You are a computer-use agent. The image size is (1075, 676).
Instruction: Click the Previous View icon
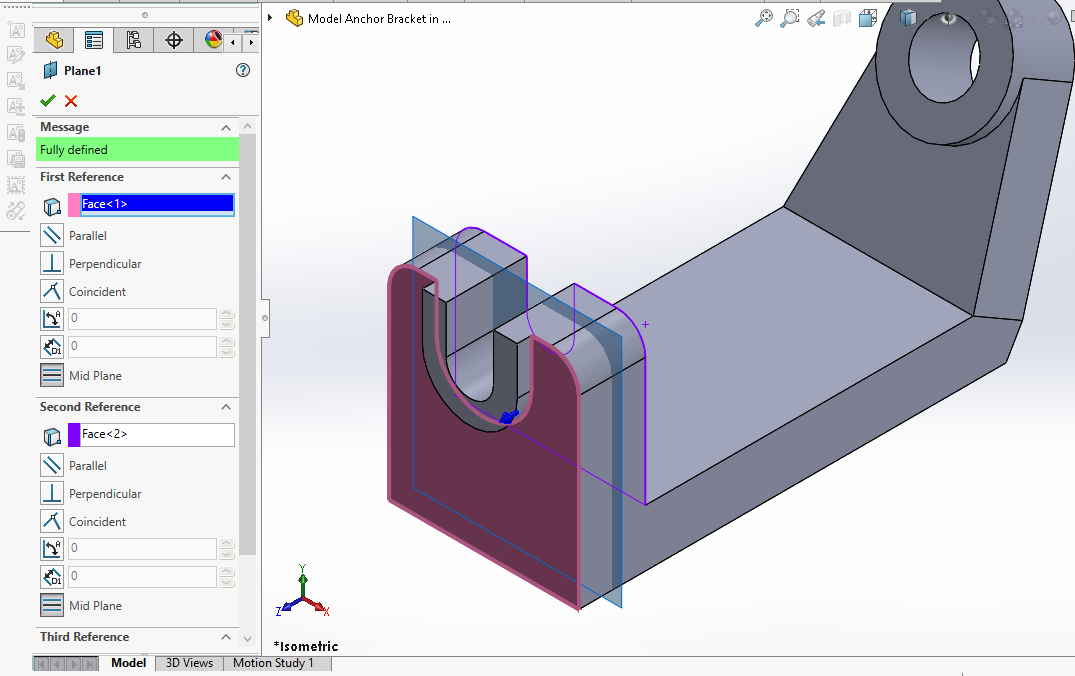816,18
